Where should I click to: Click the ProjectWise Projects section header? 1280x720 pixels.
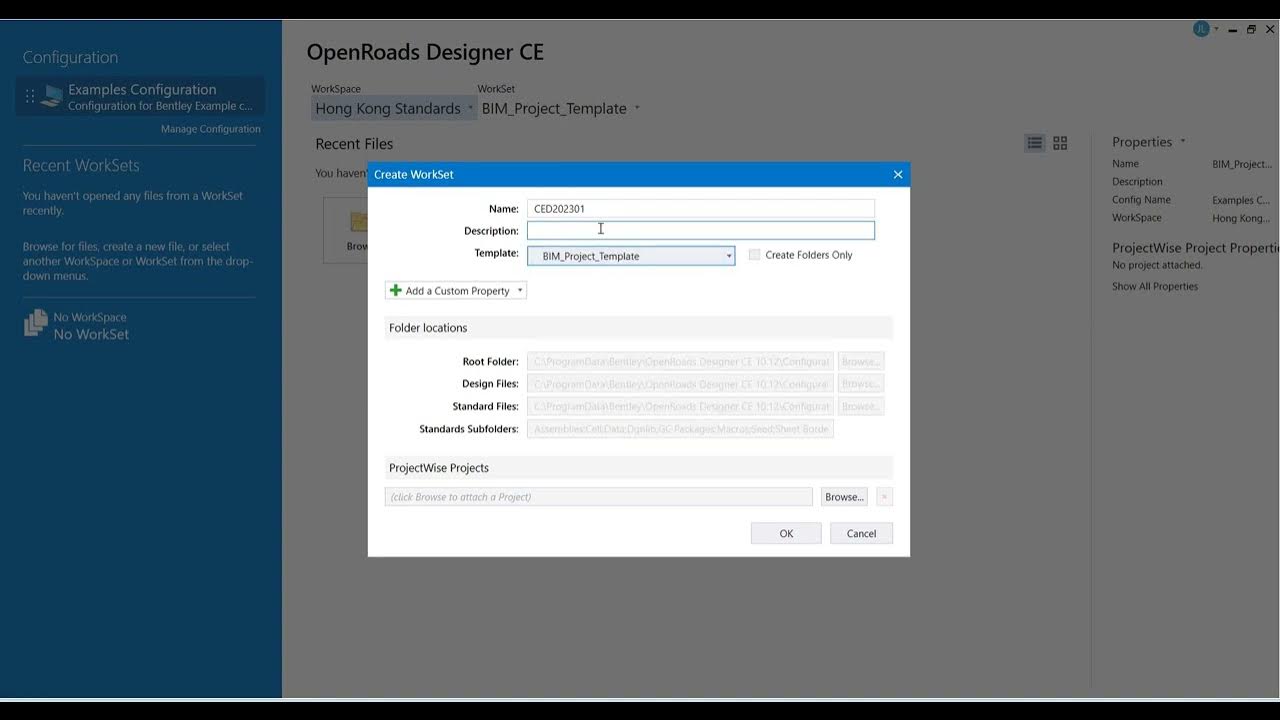638,468
